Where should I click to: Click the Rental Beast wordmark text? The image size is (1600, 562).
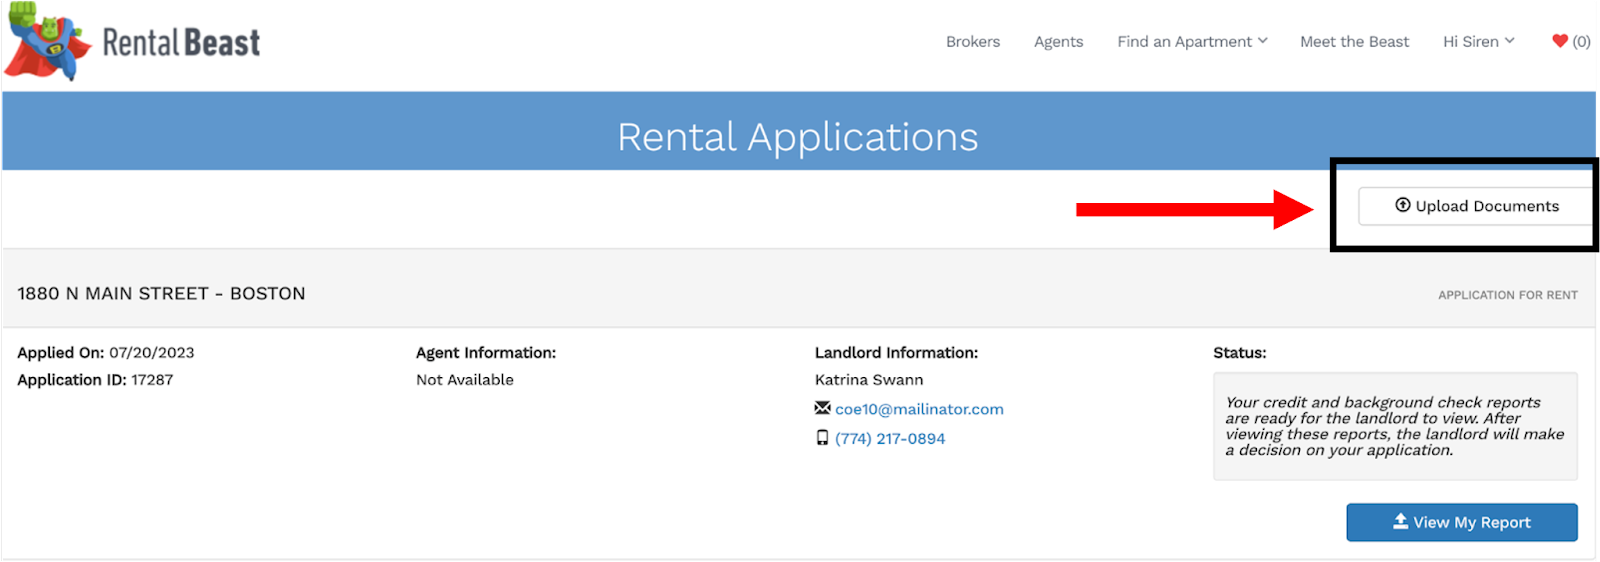[181, 43]
